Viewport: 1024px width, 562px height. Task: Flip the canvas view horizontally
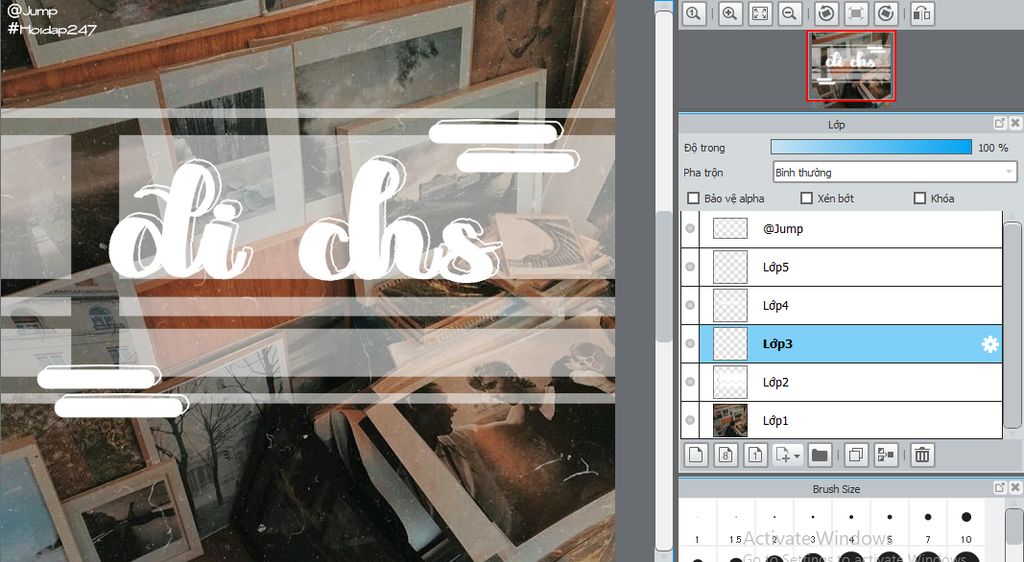coord(922,13)
